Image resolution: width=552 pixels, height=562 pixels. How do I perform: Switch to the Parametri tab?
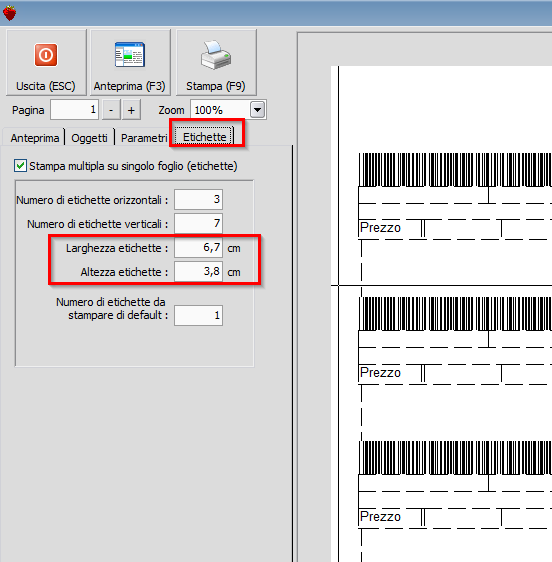click(x=144, y=138)
